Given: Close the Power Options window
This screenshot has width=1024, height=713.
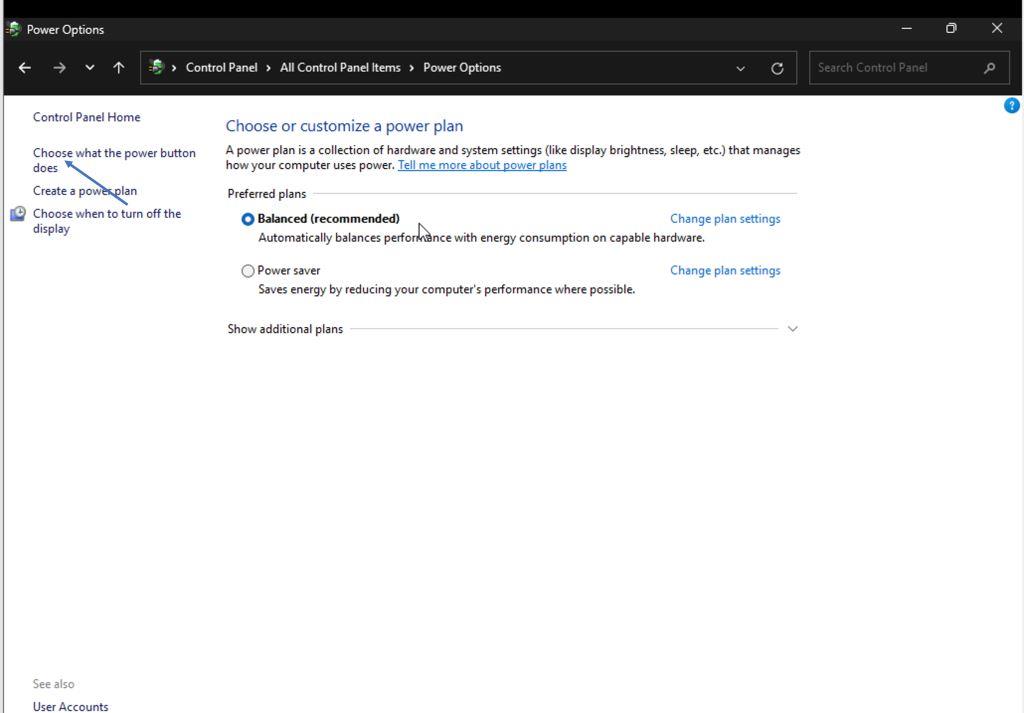Looking at the screenshot, I should click(x=997, y=28).
